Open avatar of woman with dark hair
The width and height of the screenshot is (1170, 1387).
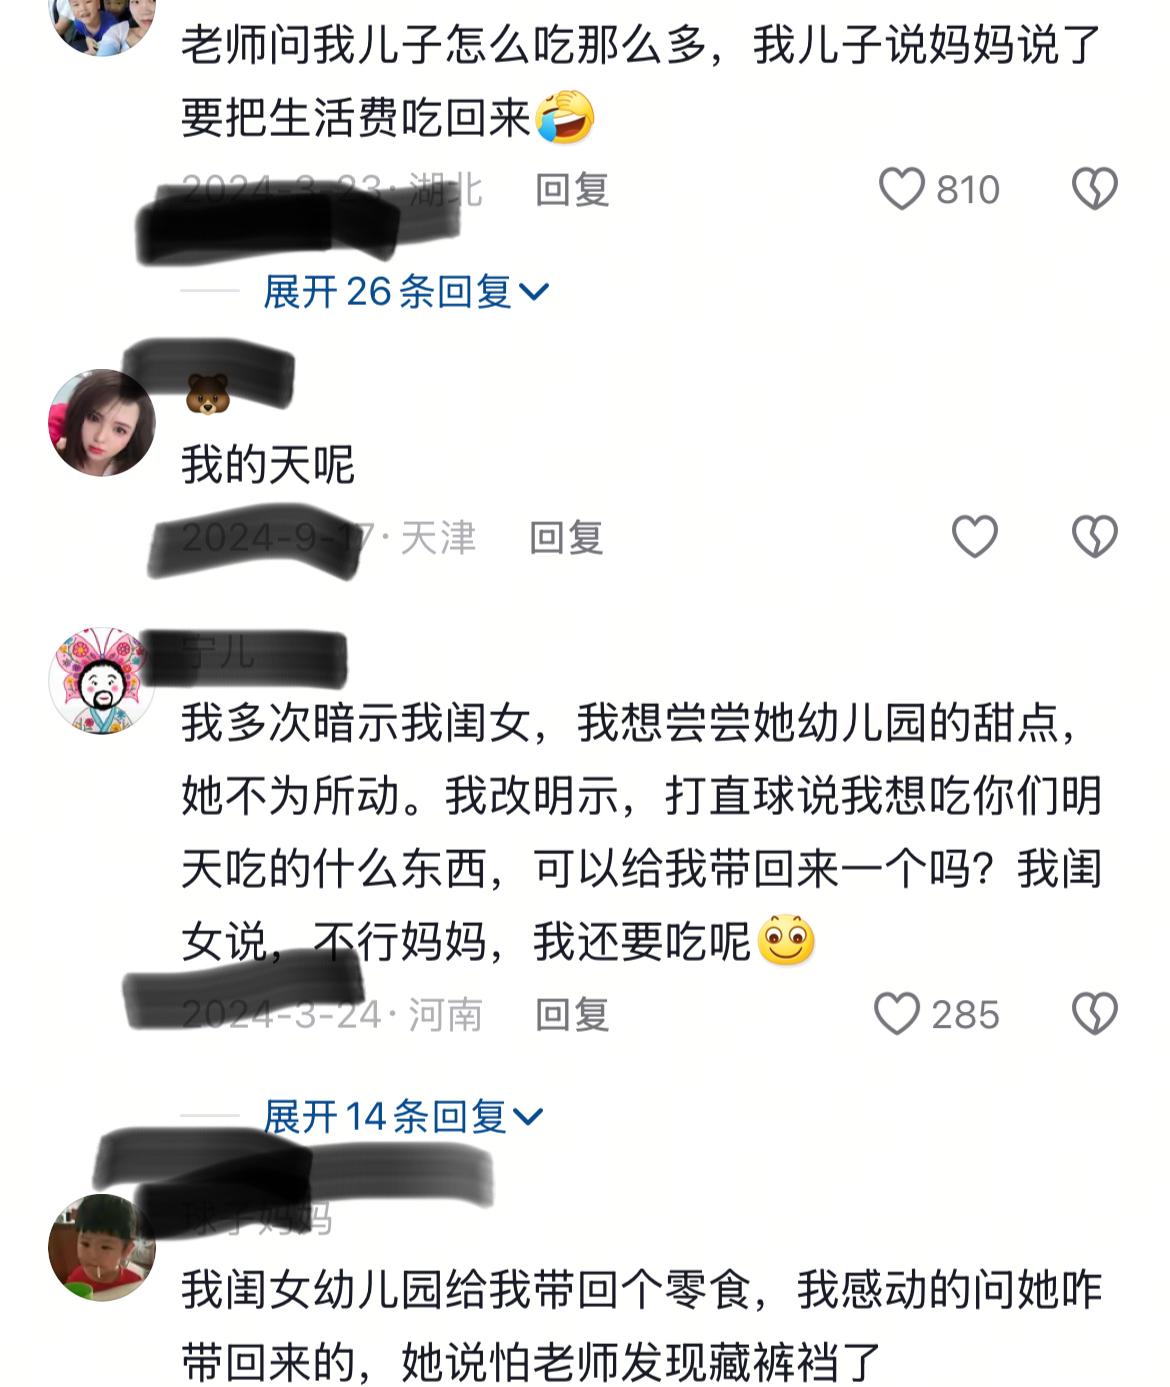click(102, 423)
